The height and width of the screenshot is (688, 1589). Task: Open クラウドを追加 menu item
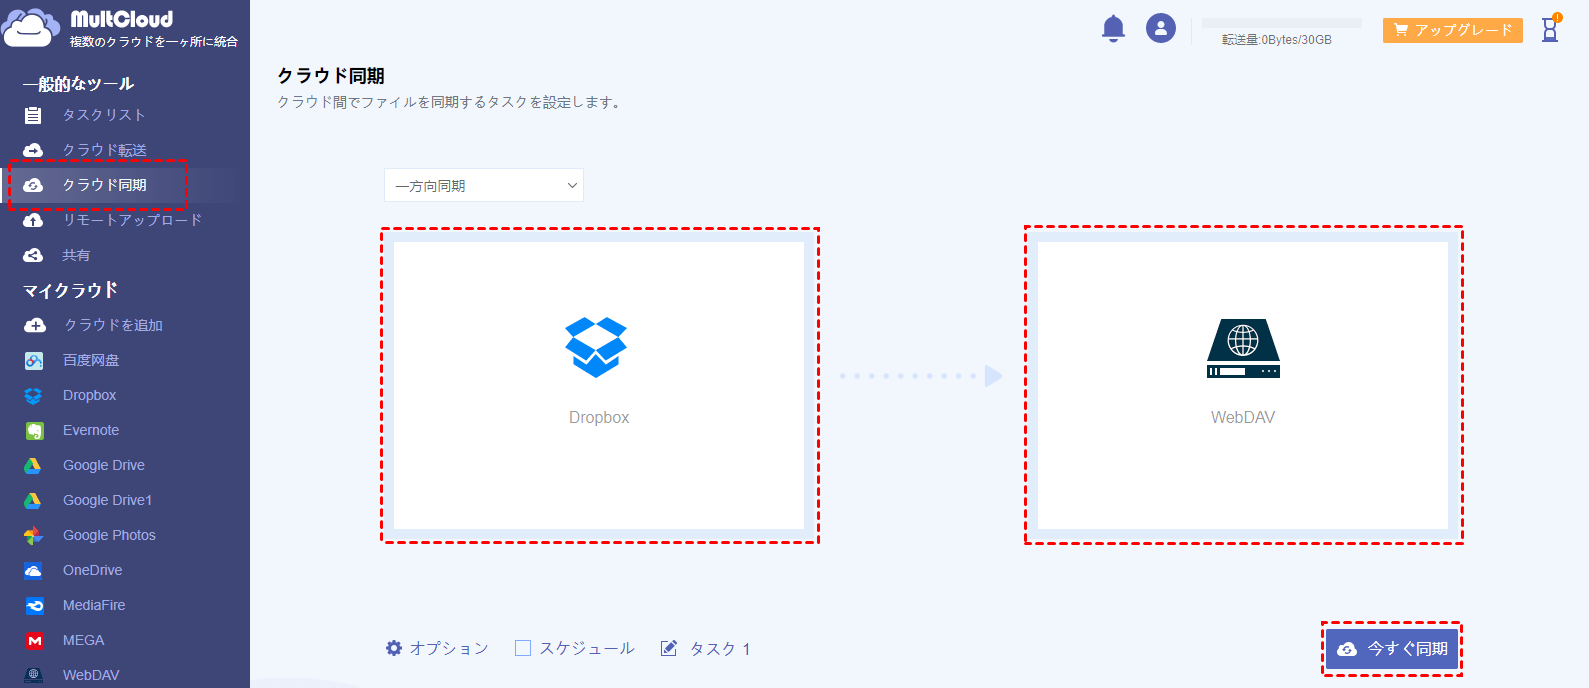pos(113,325)
